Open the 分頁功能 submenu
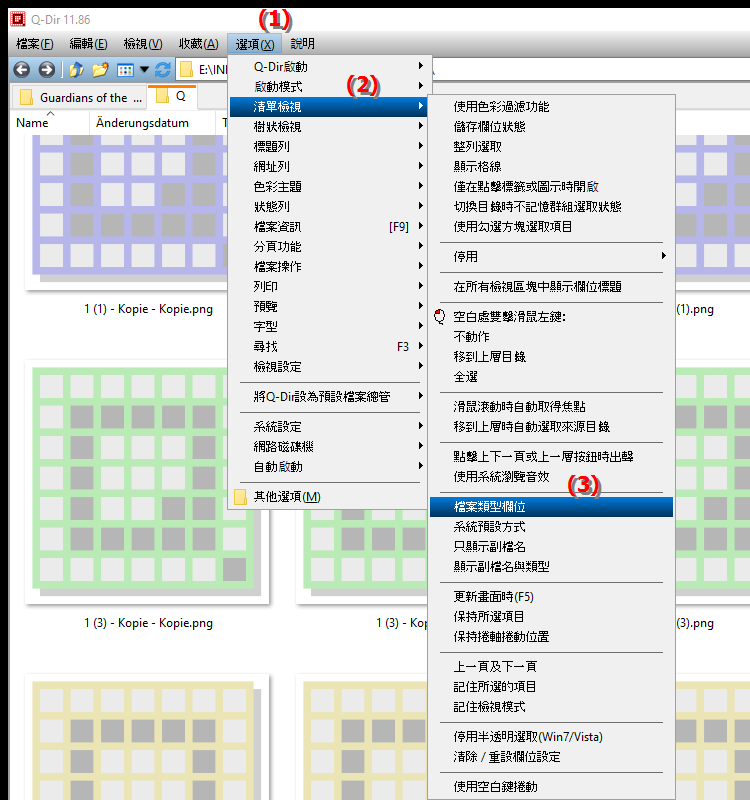The width and height of the screenshot is (750, 800). pos(328,246)
